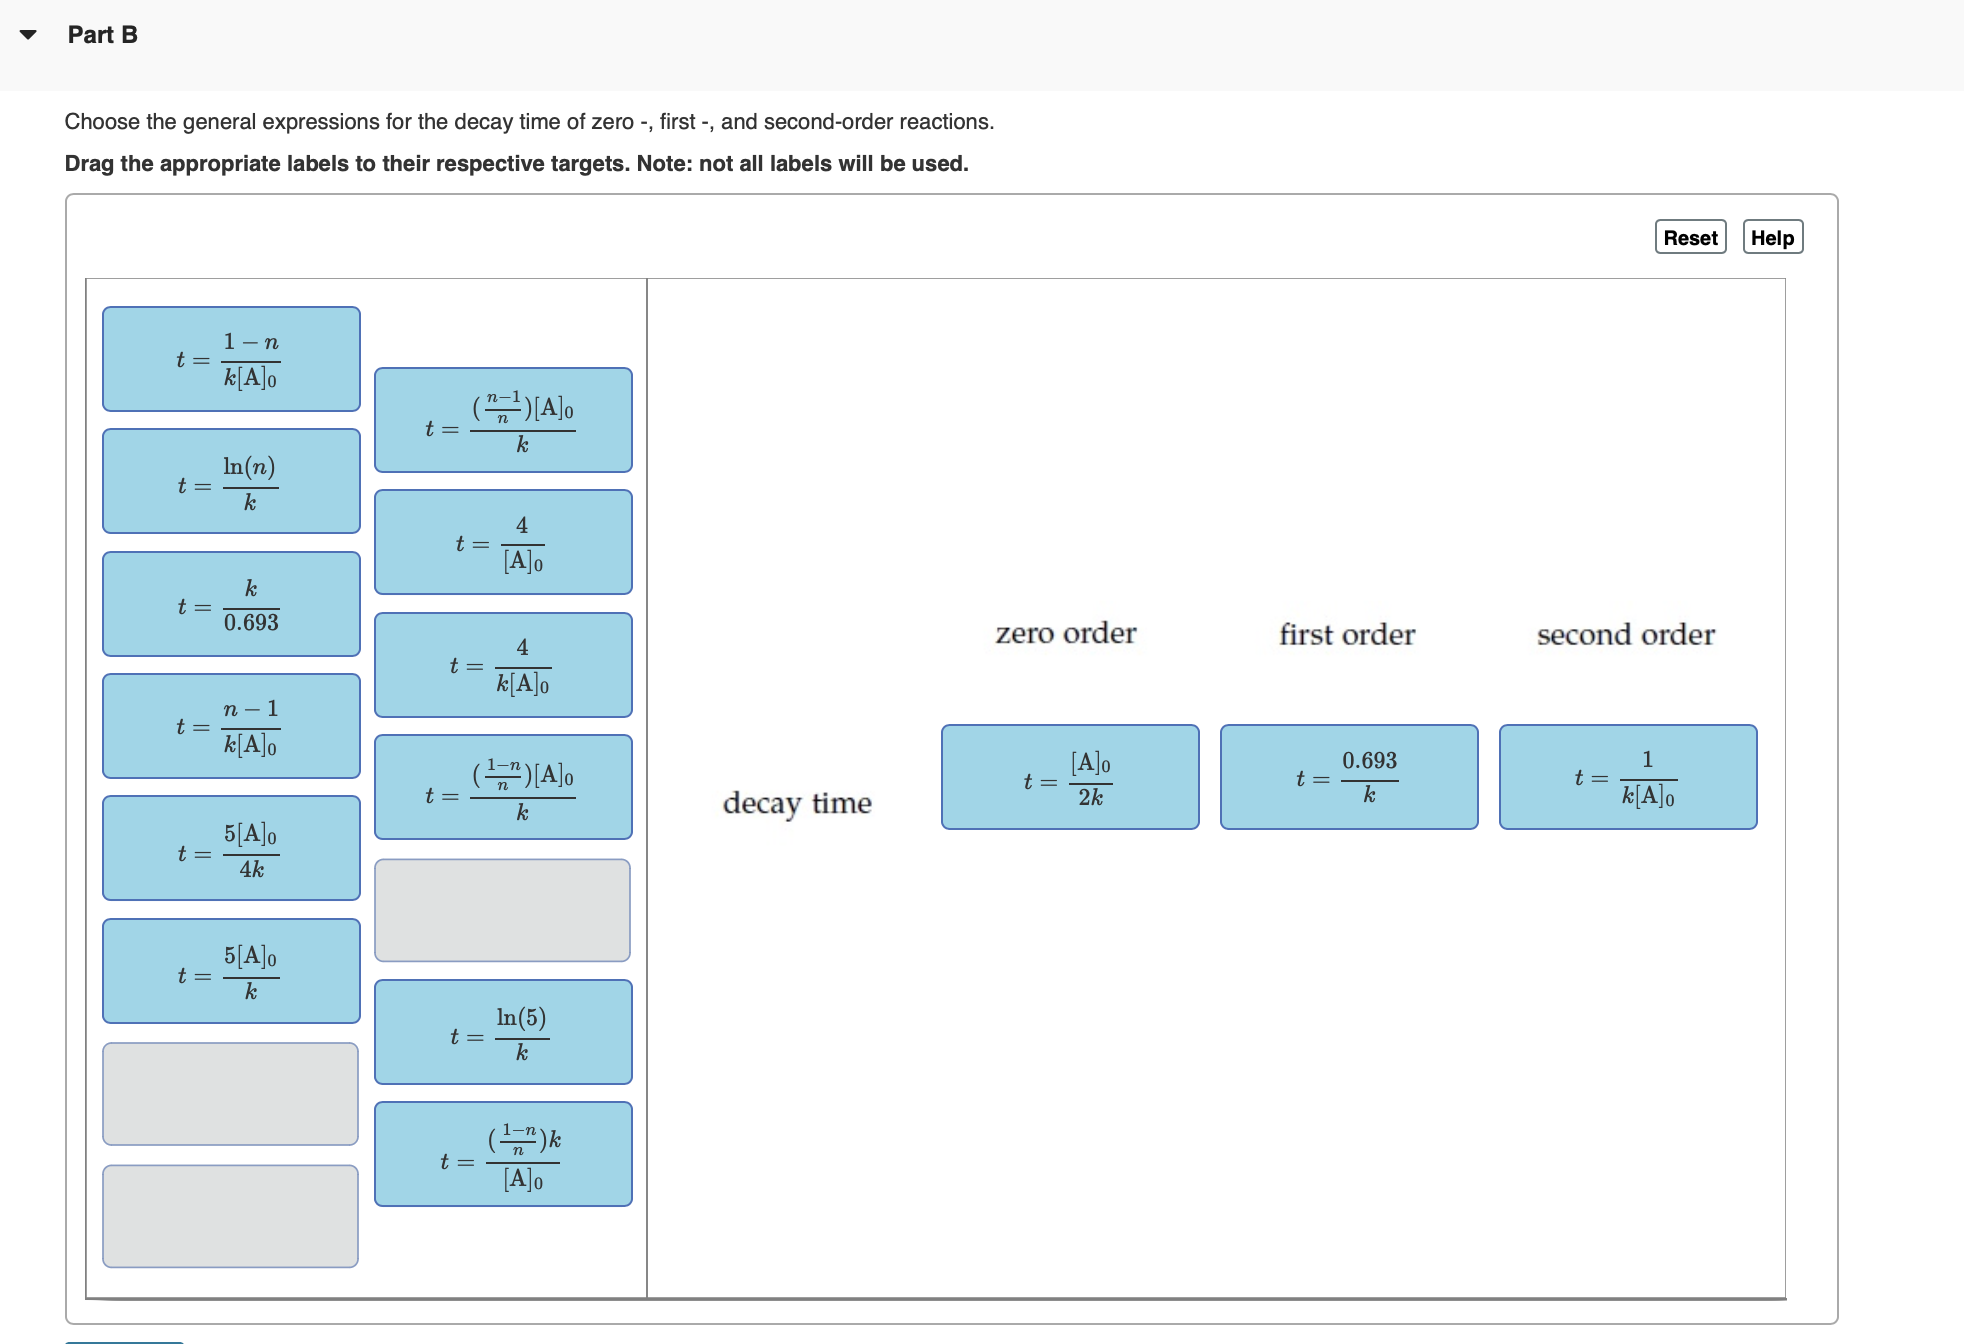Click the Reset button

tap(1690, 237)
